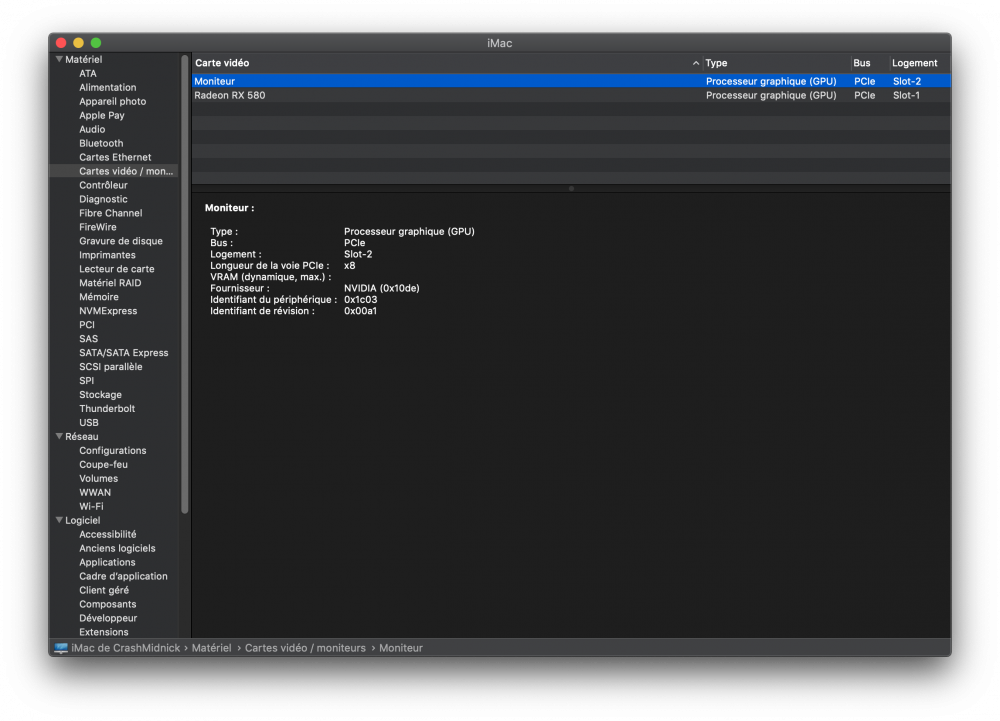Image resolution: width=1000 pixels, height=721 pixels.
Task: Click the sort arrow in Carte vidéo header
Action: pyautogui.click(x=695, y=63)
